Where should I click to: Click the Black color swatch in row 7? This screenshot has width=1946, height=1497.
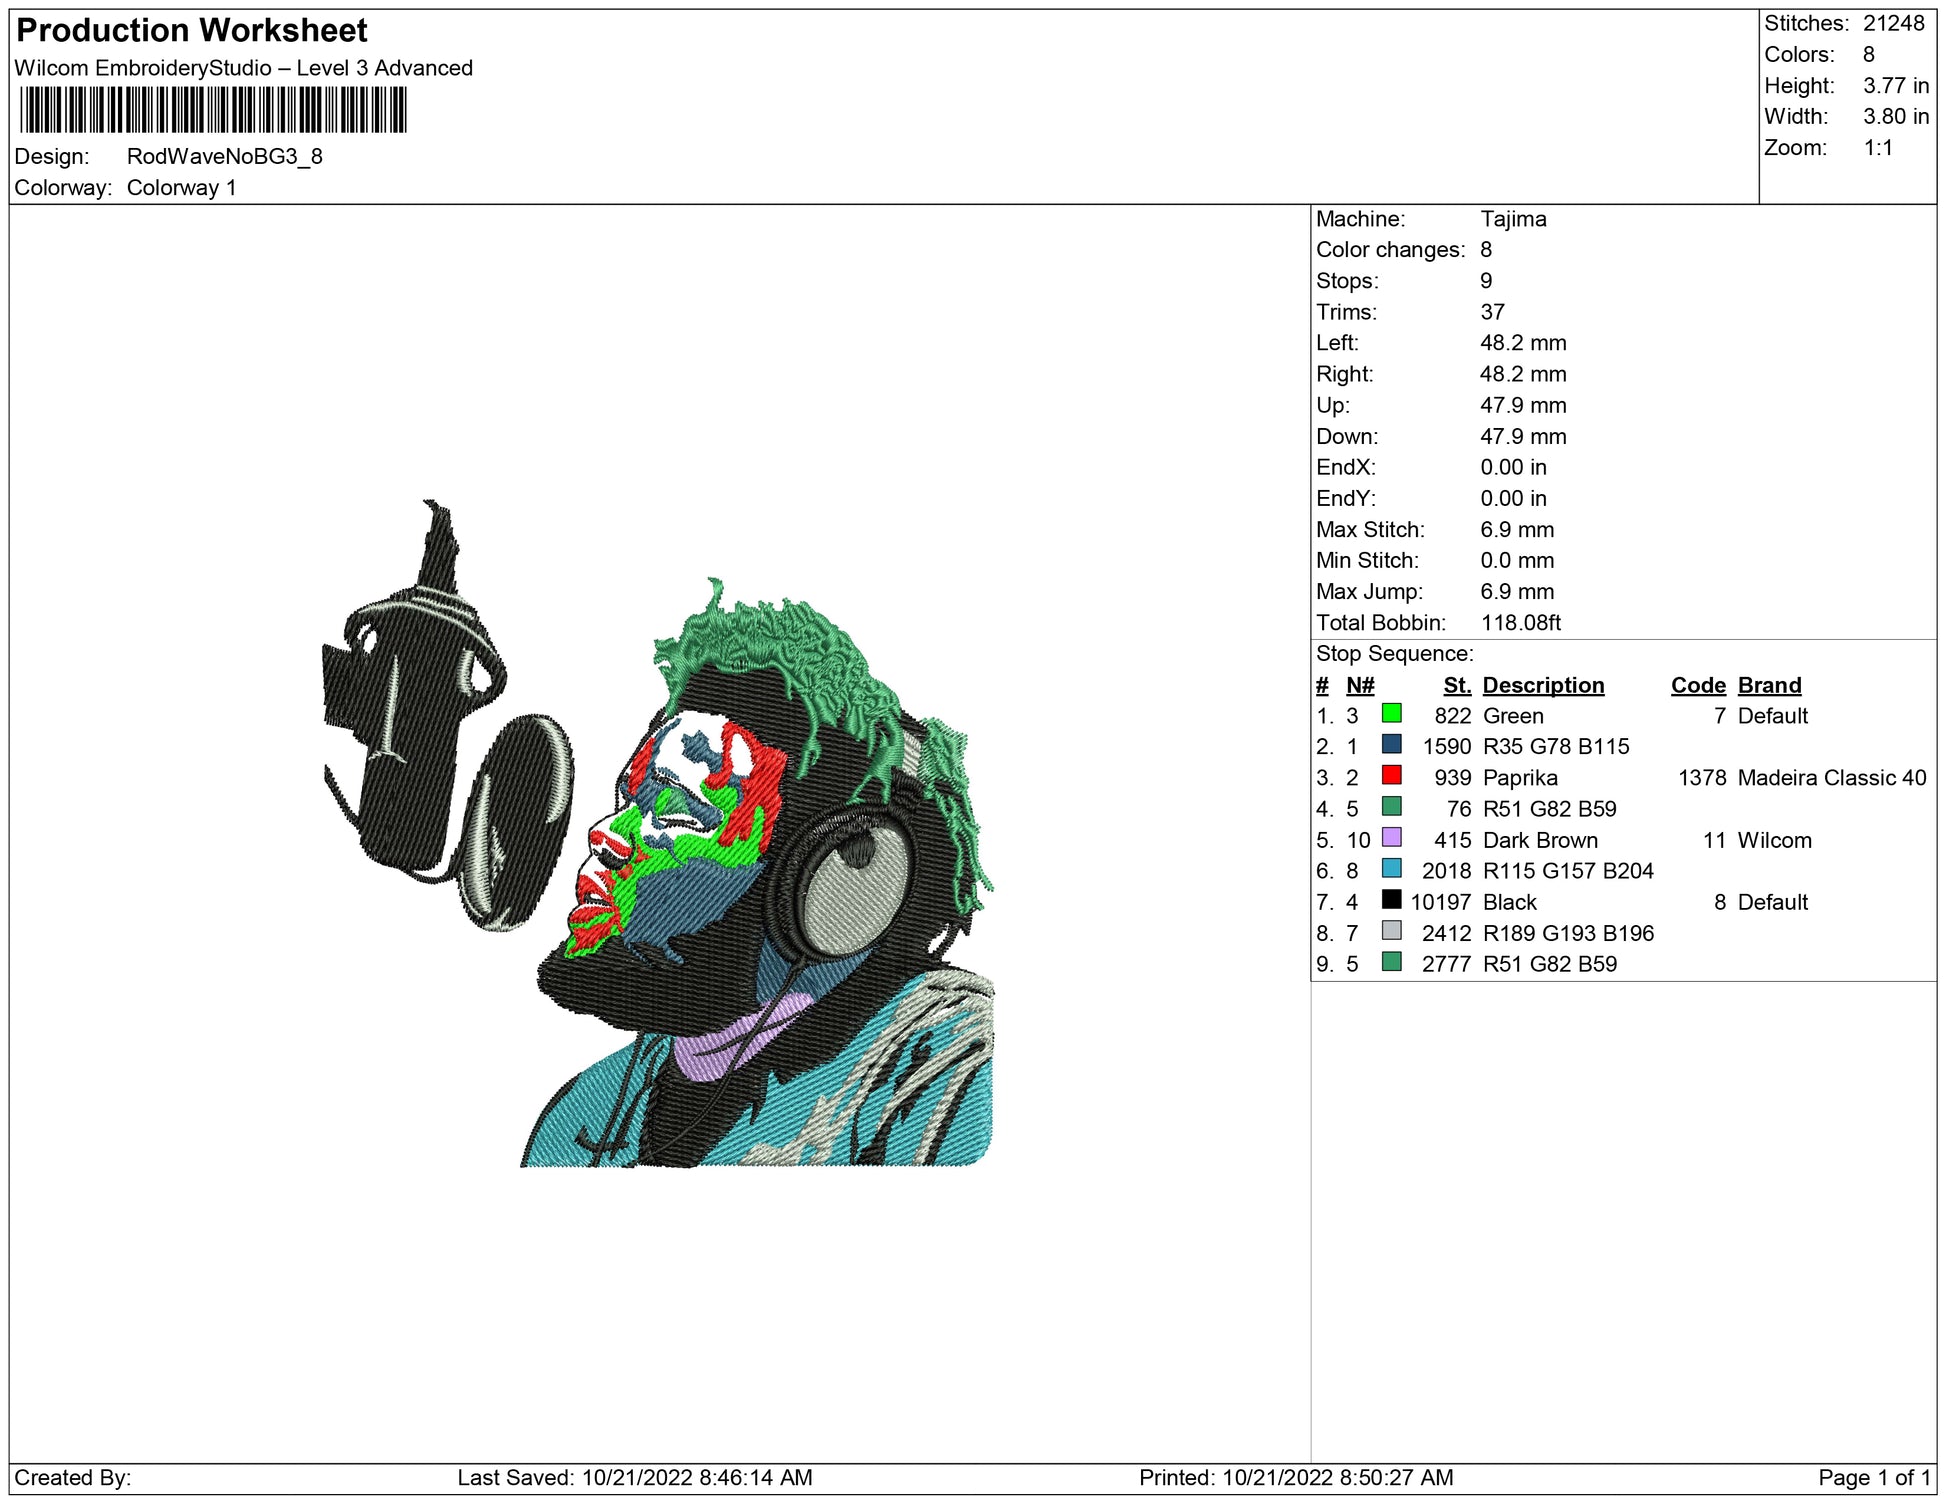pyautogui.click(x=1391, y=900)
